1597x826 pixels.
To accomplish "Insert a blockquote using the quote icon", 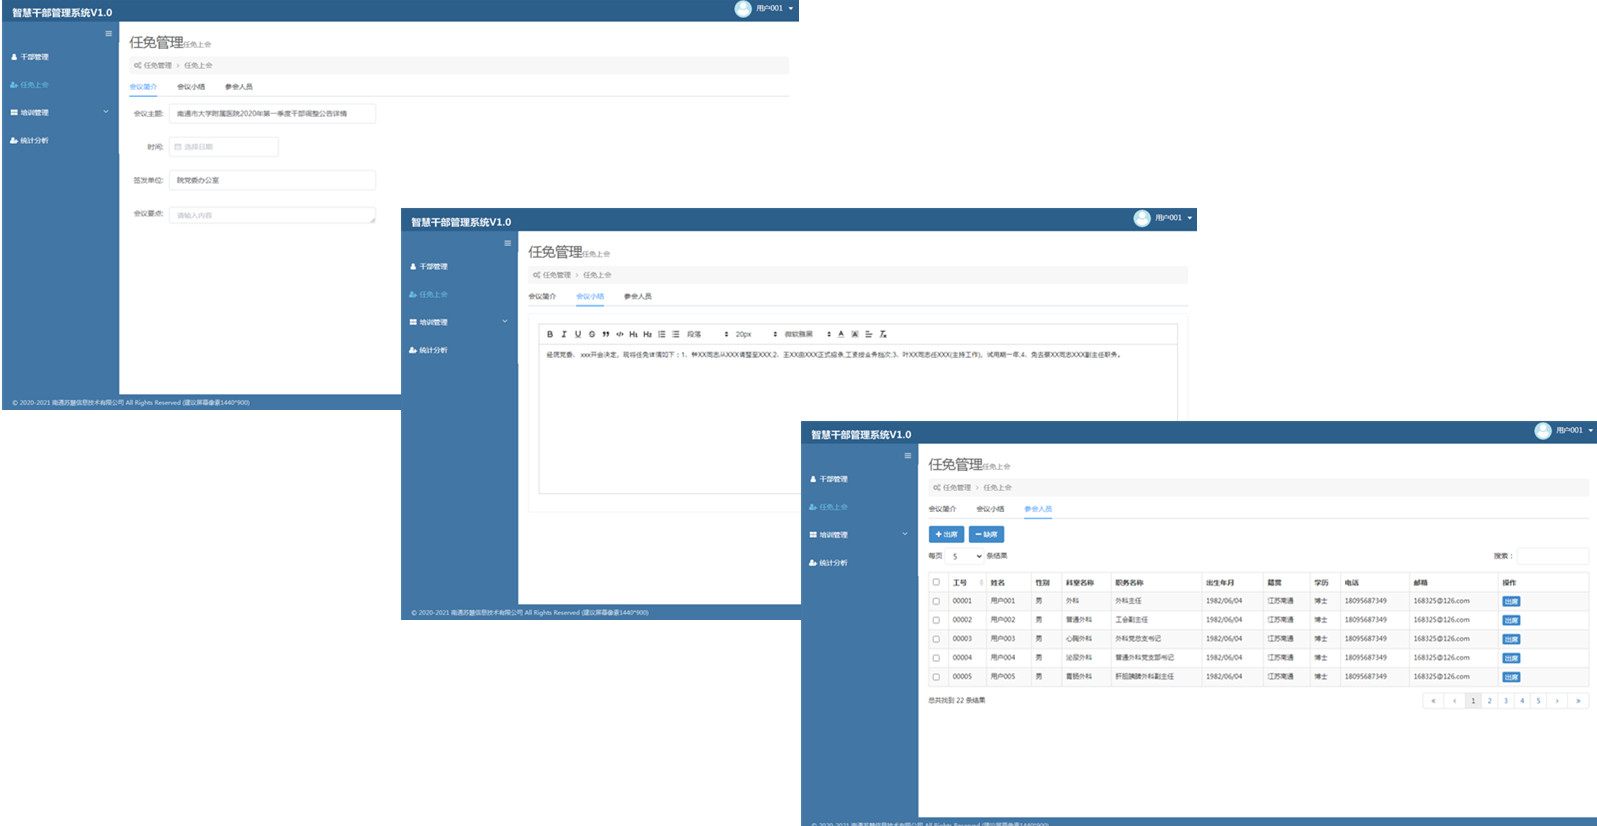I will pos(606,334).
